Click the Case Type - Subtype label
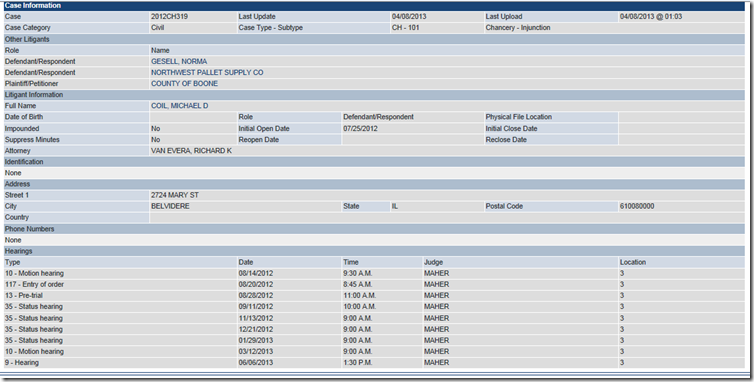 point(271,28)
